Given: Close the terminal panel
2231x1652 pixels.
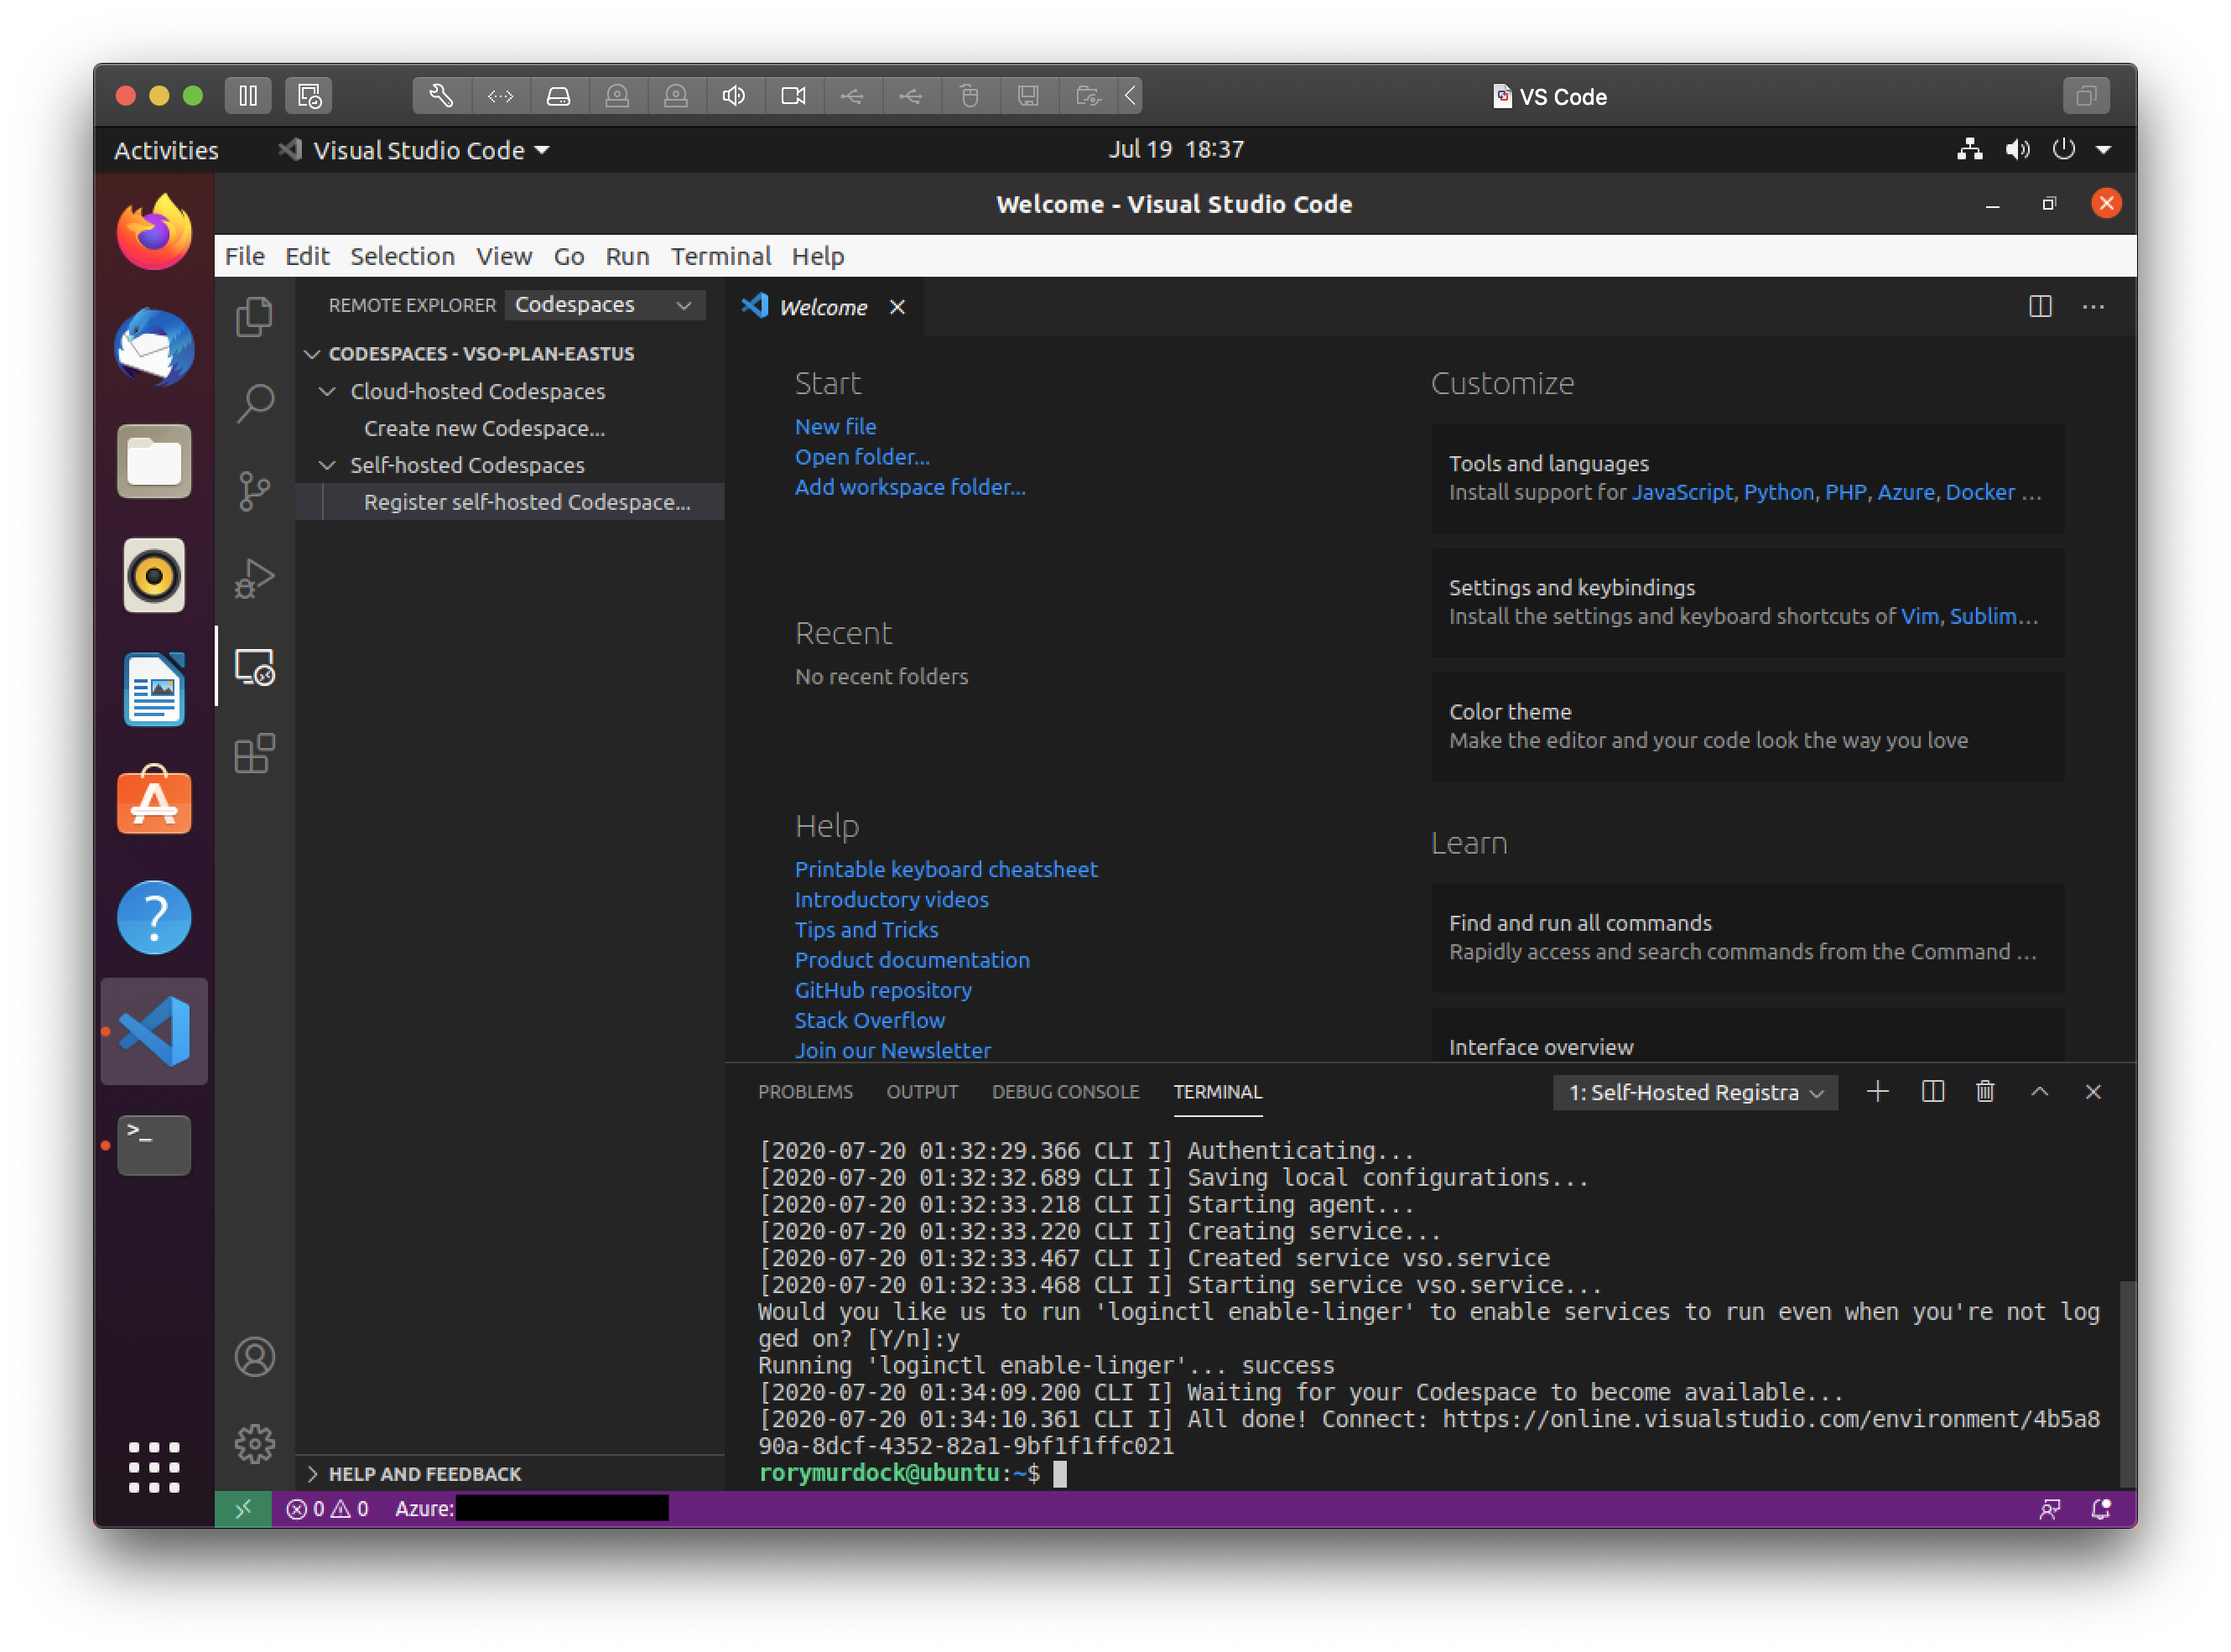Looking at the screenshot, I should pyautogui.click(x=2093, y=1092).
